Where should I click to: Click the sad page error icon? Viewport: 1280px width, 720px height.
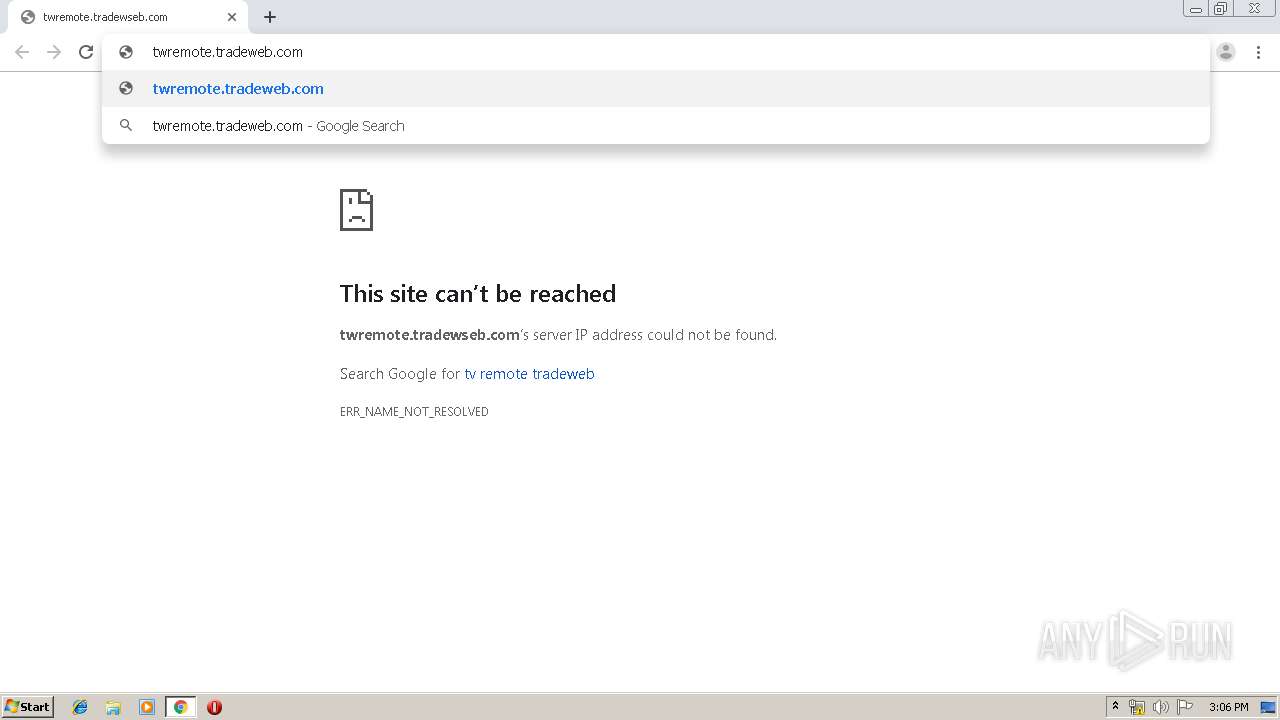[356, 209]
